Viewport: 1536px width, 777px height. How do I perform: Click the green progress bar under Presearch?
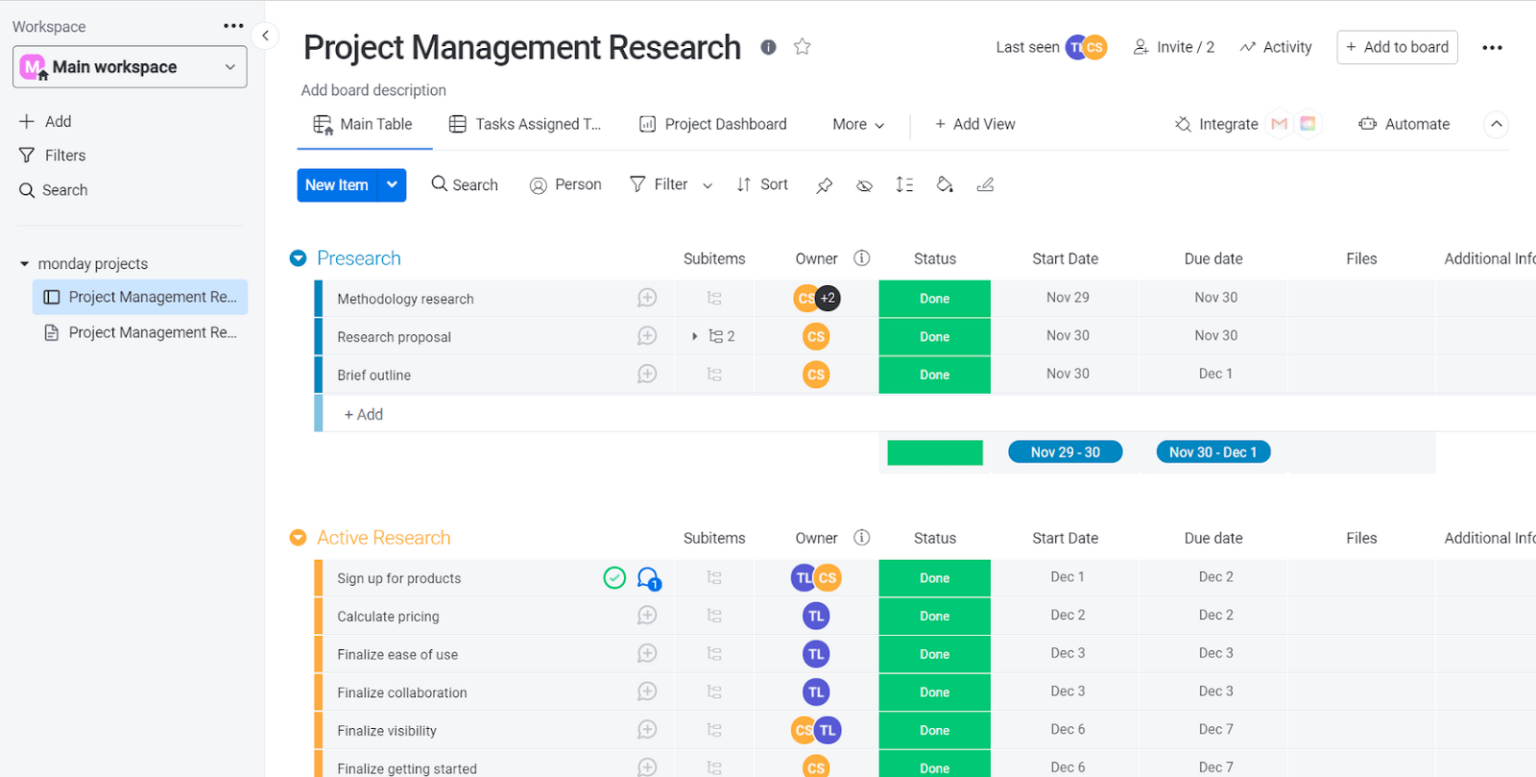coord(934,452)
